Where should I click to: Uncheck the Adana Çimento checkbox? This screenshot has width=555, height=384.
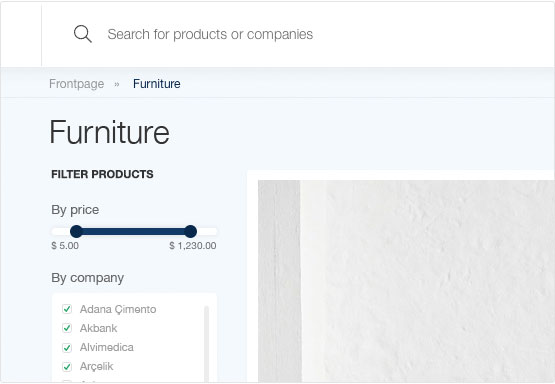coord(67,309)
